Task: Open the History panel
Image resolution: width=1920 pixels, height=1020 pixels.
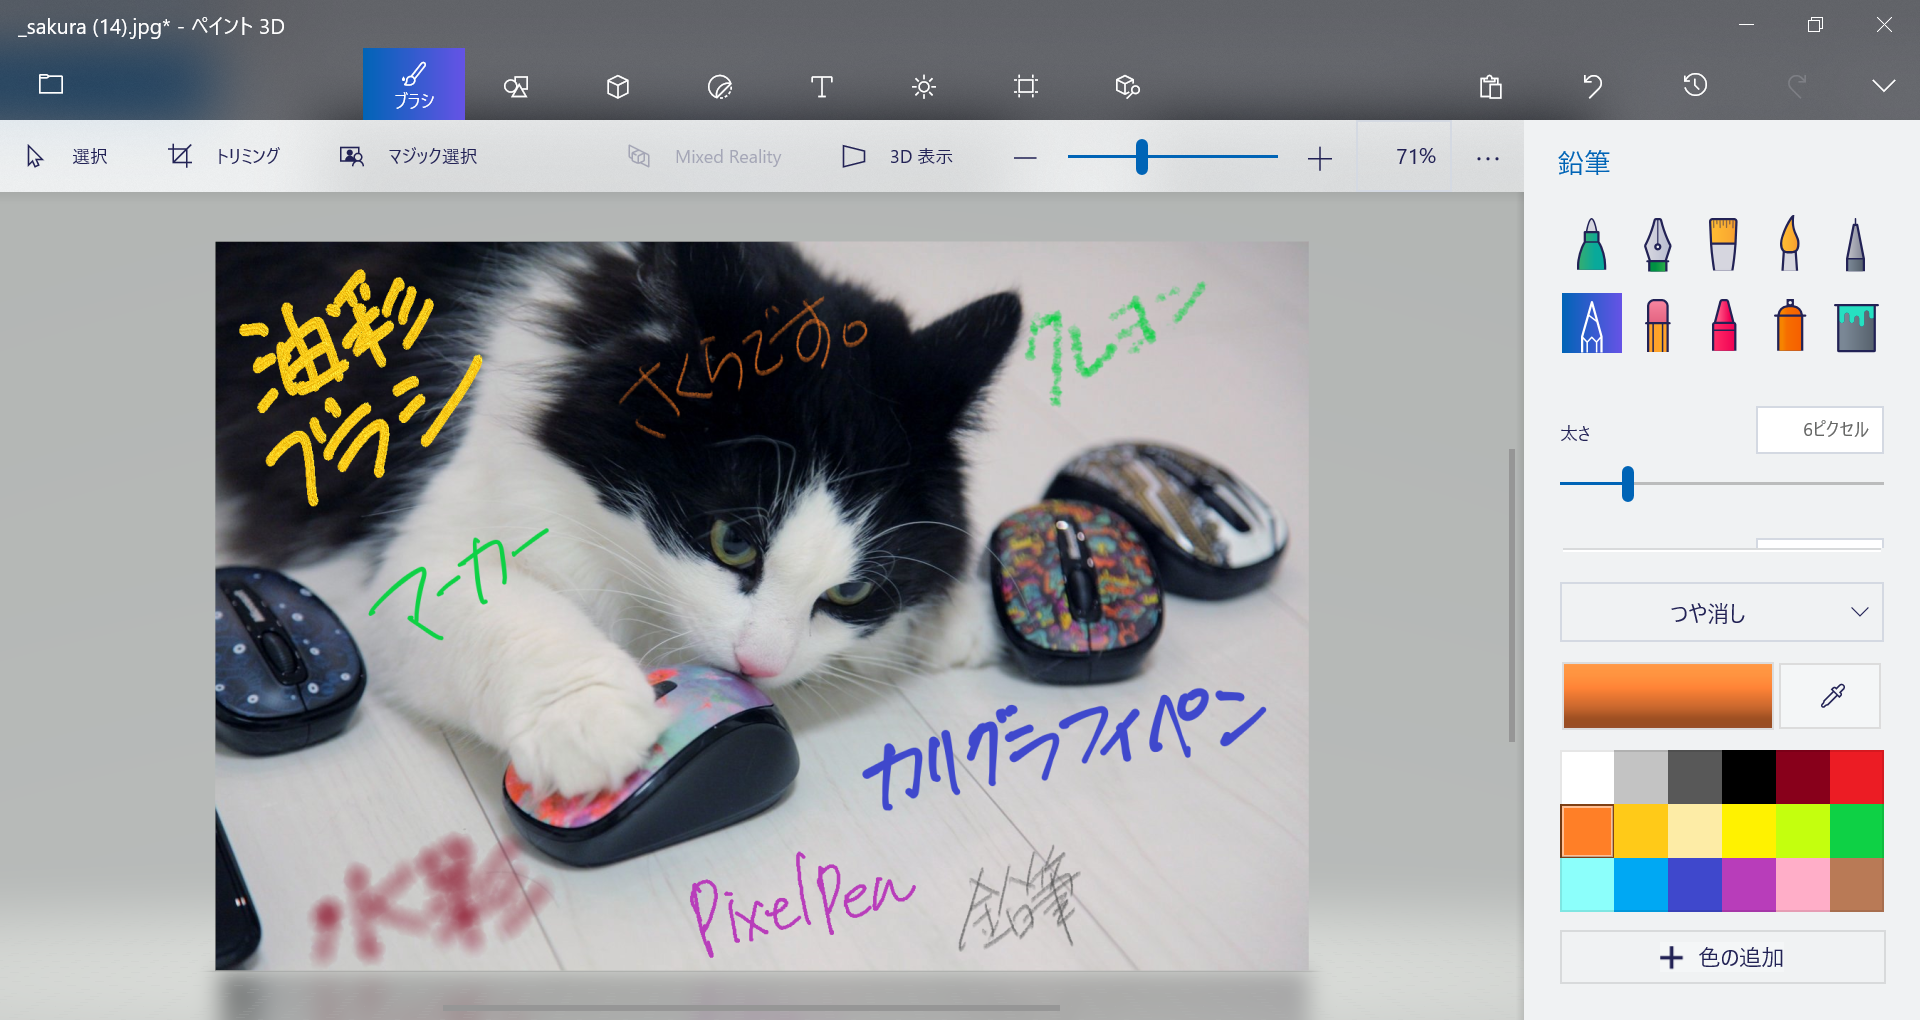Action: pos(1695,86)
